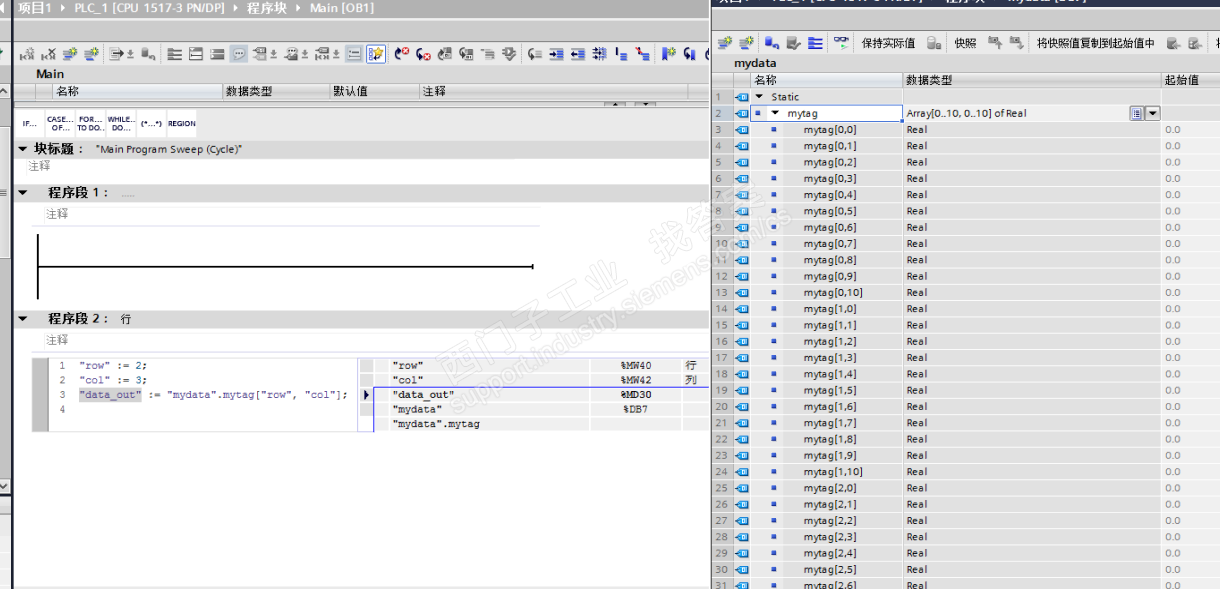Click the 快照 snapshot button
1220x589 pixels.
pos(964,43)
